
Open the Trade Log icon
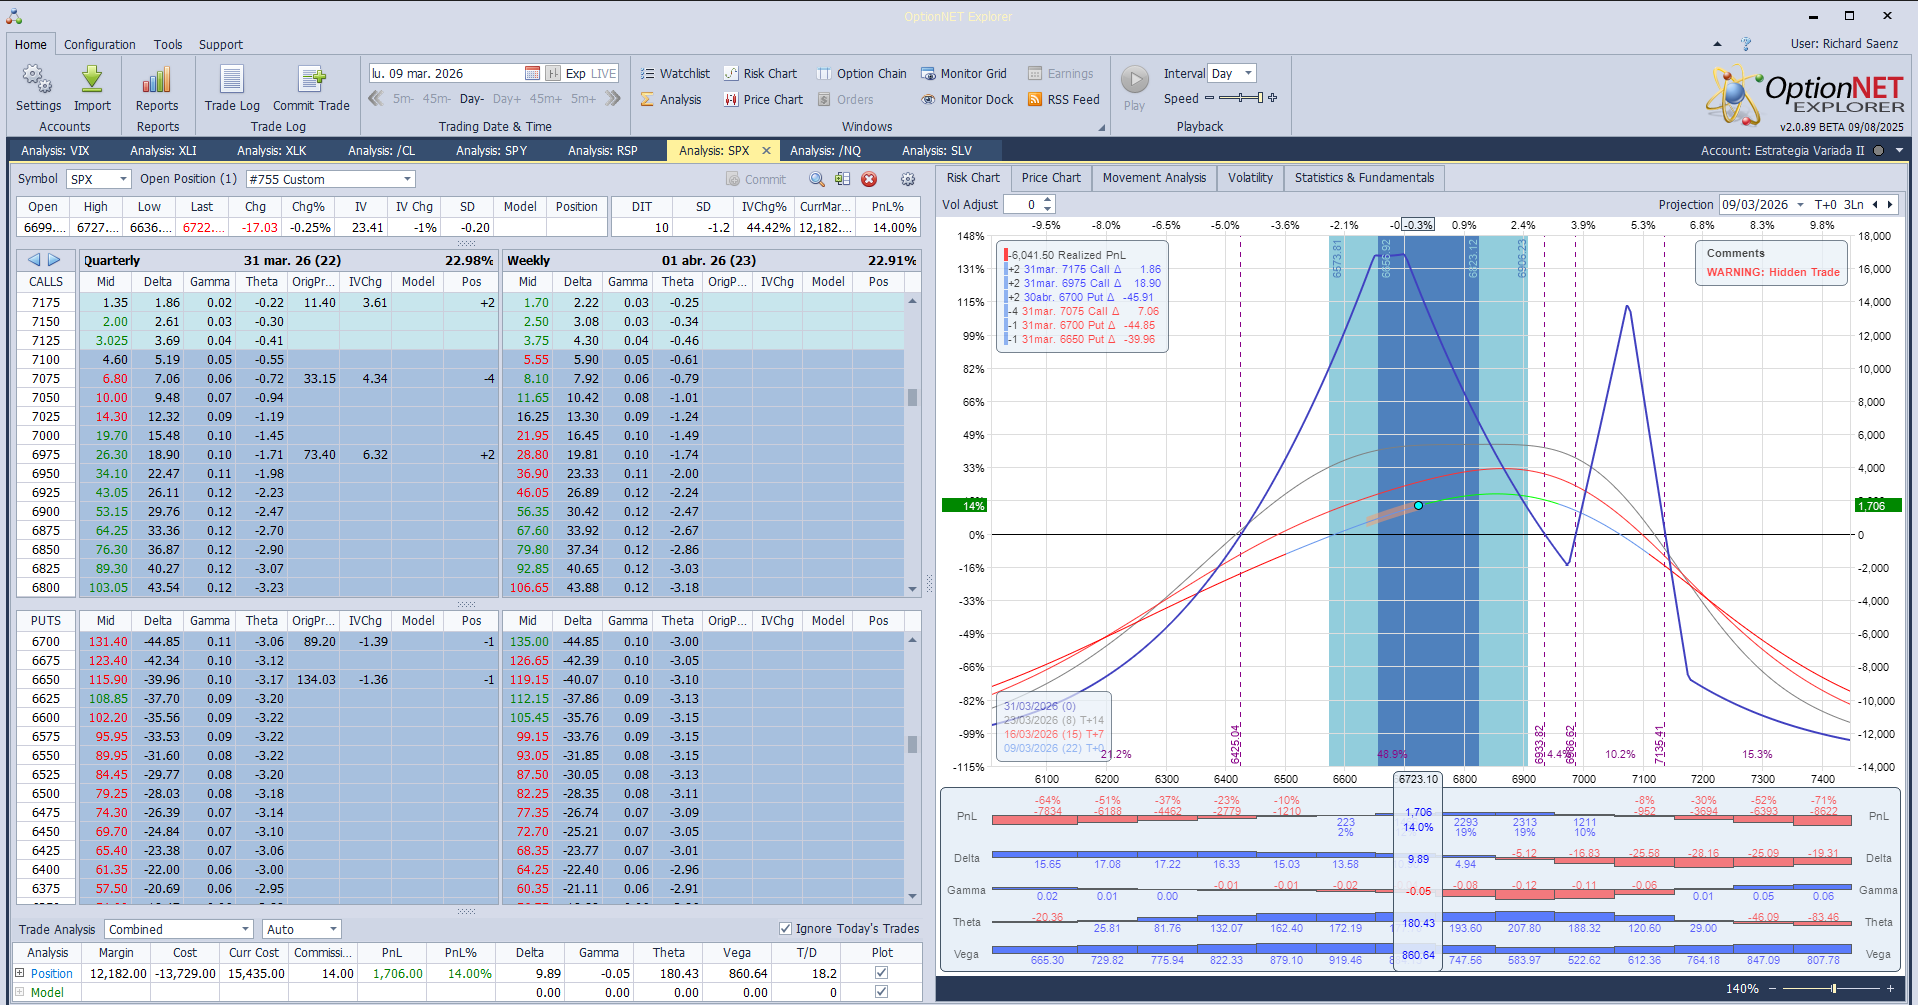[232, 80]
